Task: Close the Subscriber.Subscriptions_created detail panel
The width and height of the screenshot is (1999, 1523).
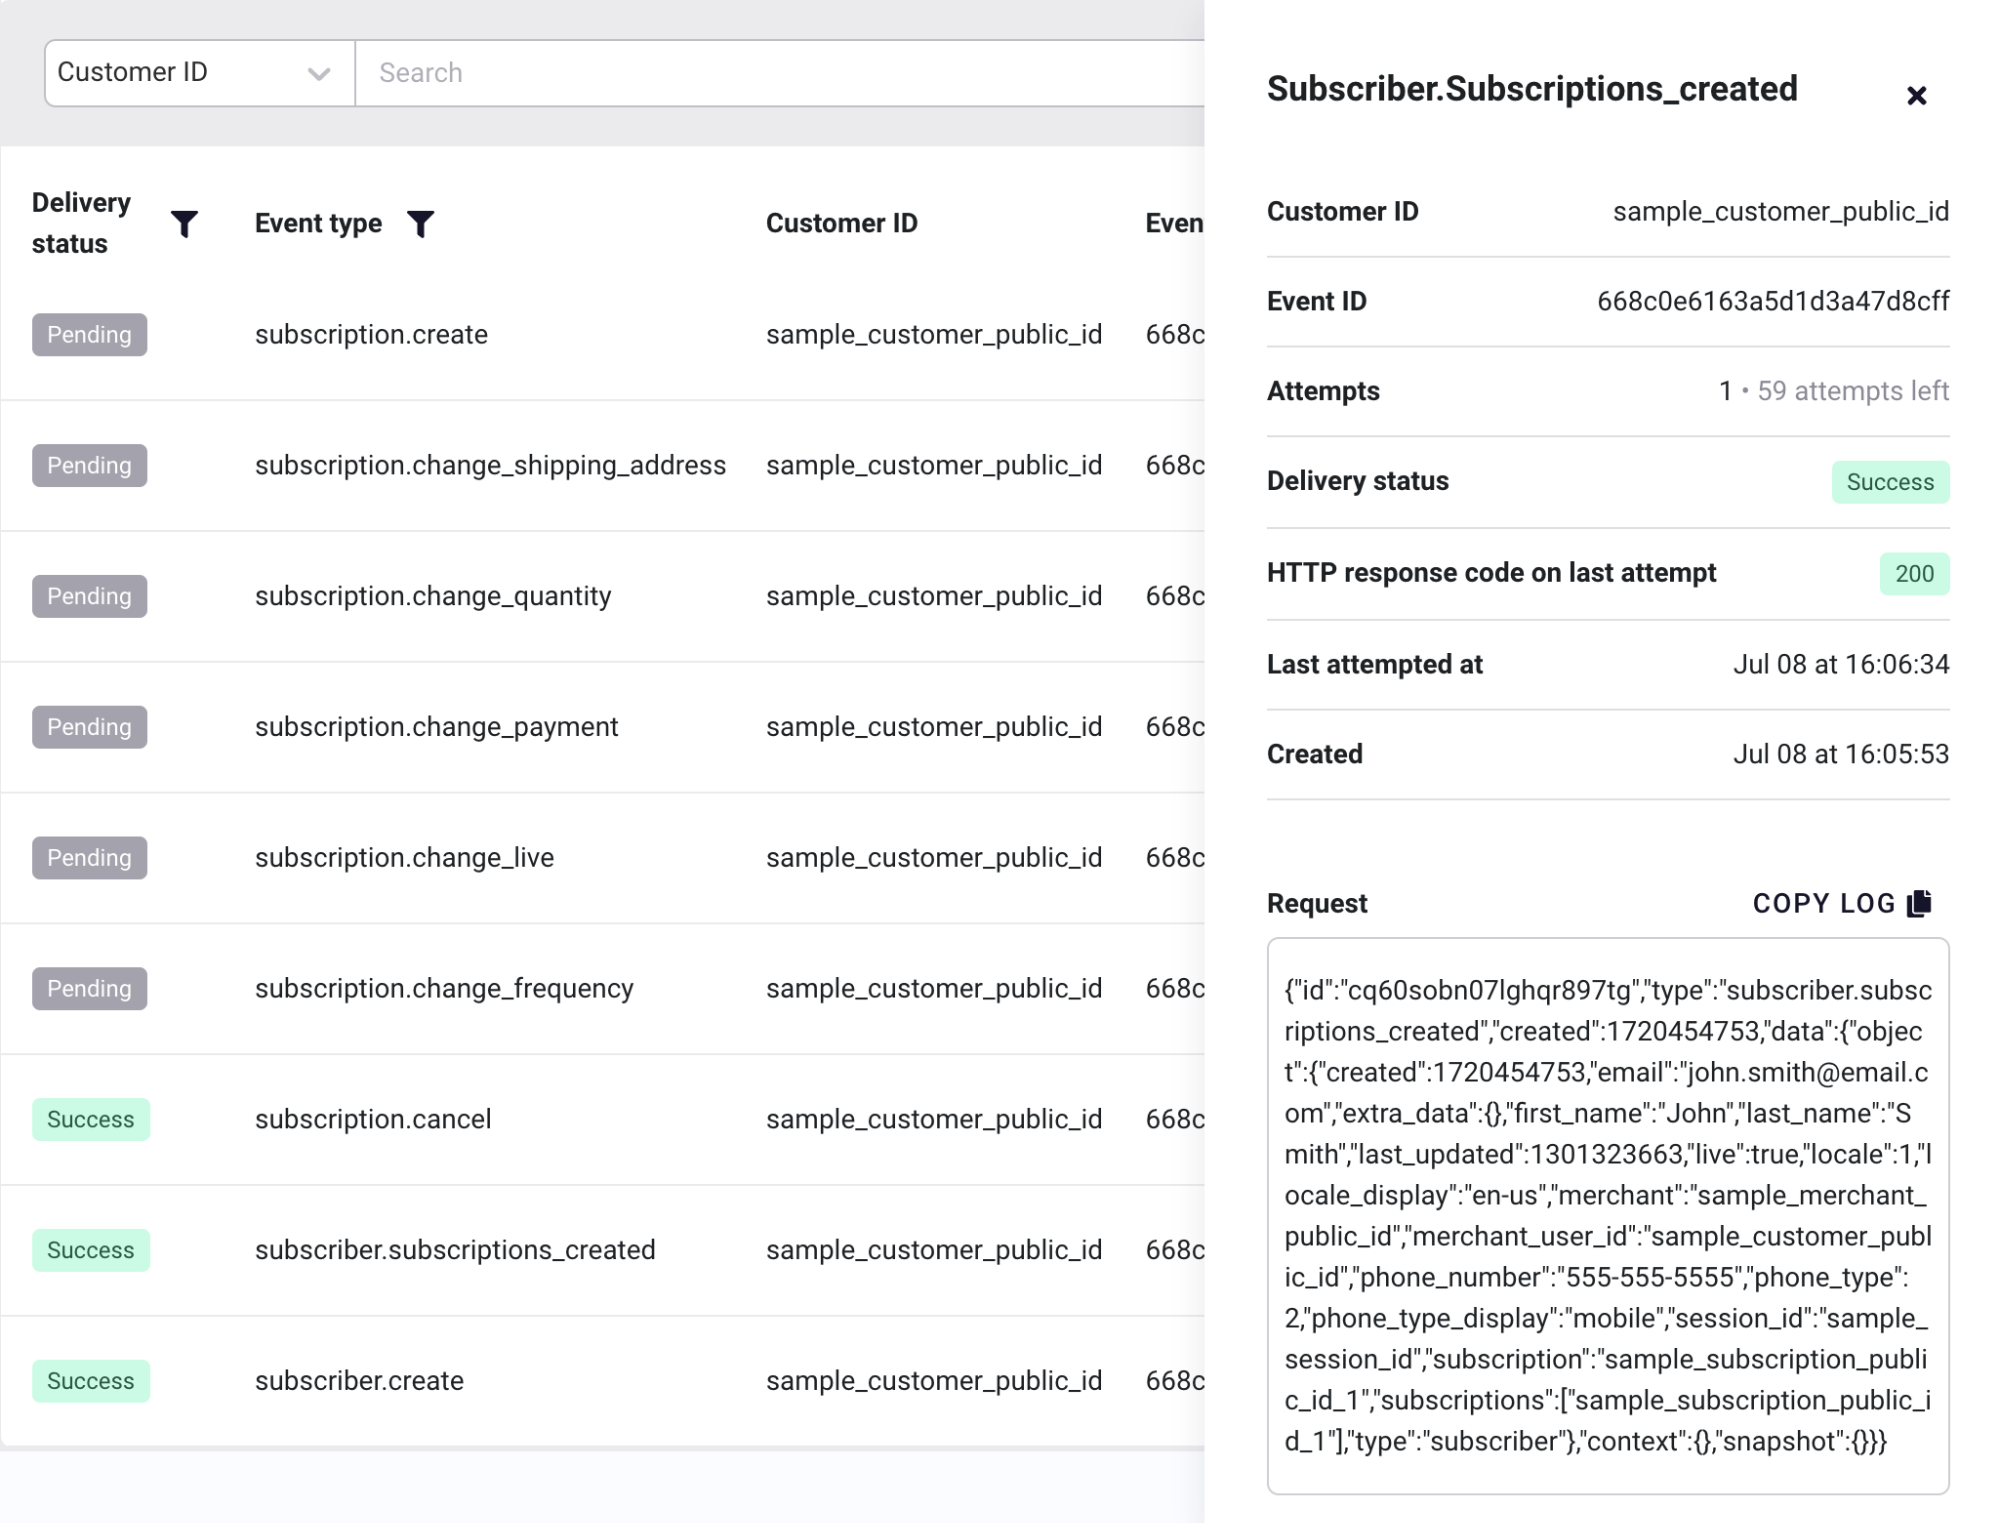Action: pos(1916,95)
